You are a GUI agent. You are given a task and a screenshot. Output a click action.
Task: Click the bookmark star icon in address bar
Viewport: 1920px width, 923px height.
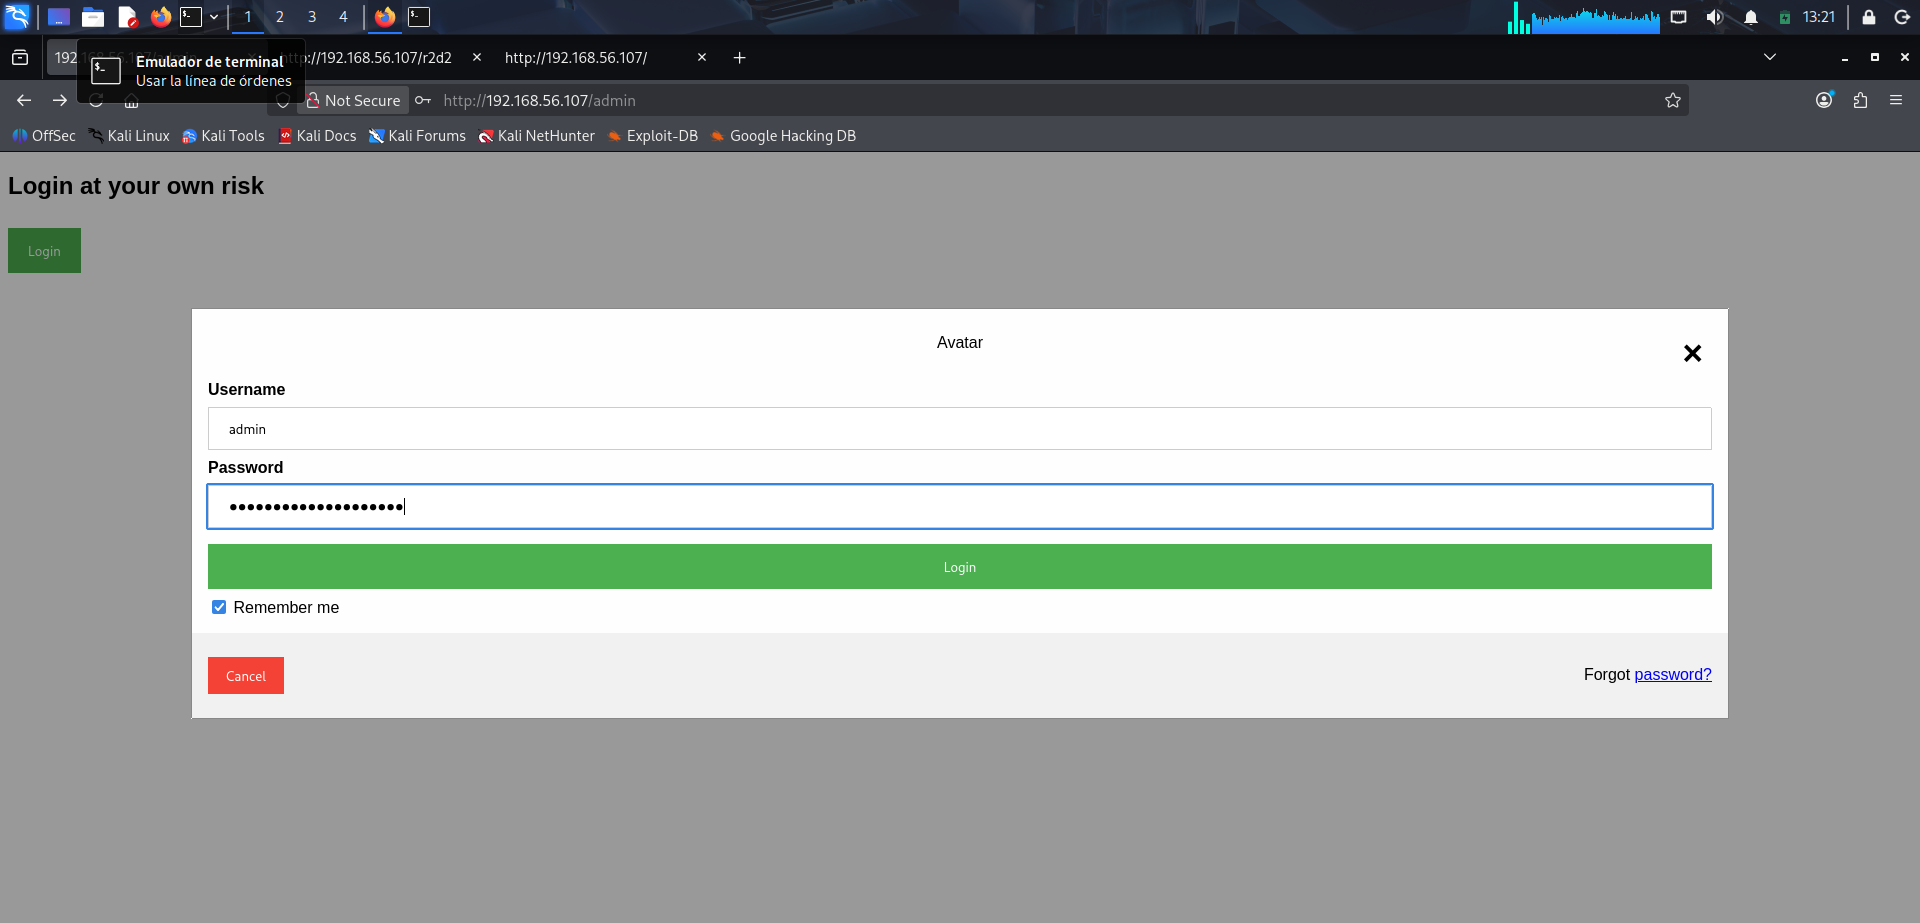[x=1672, y=100]
